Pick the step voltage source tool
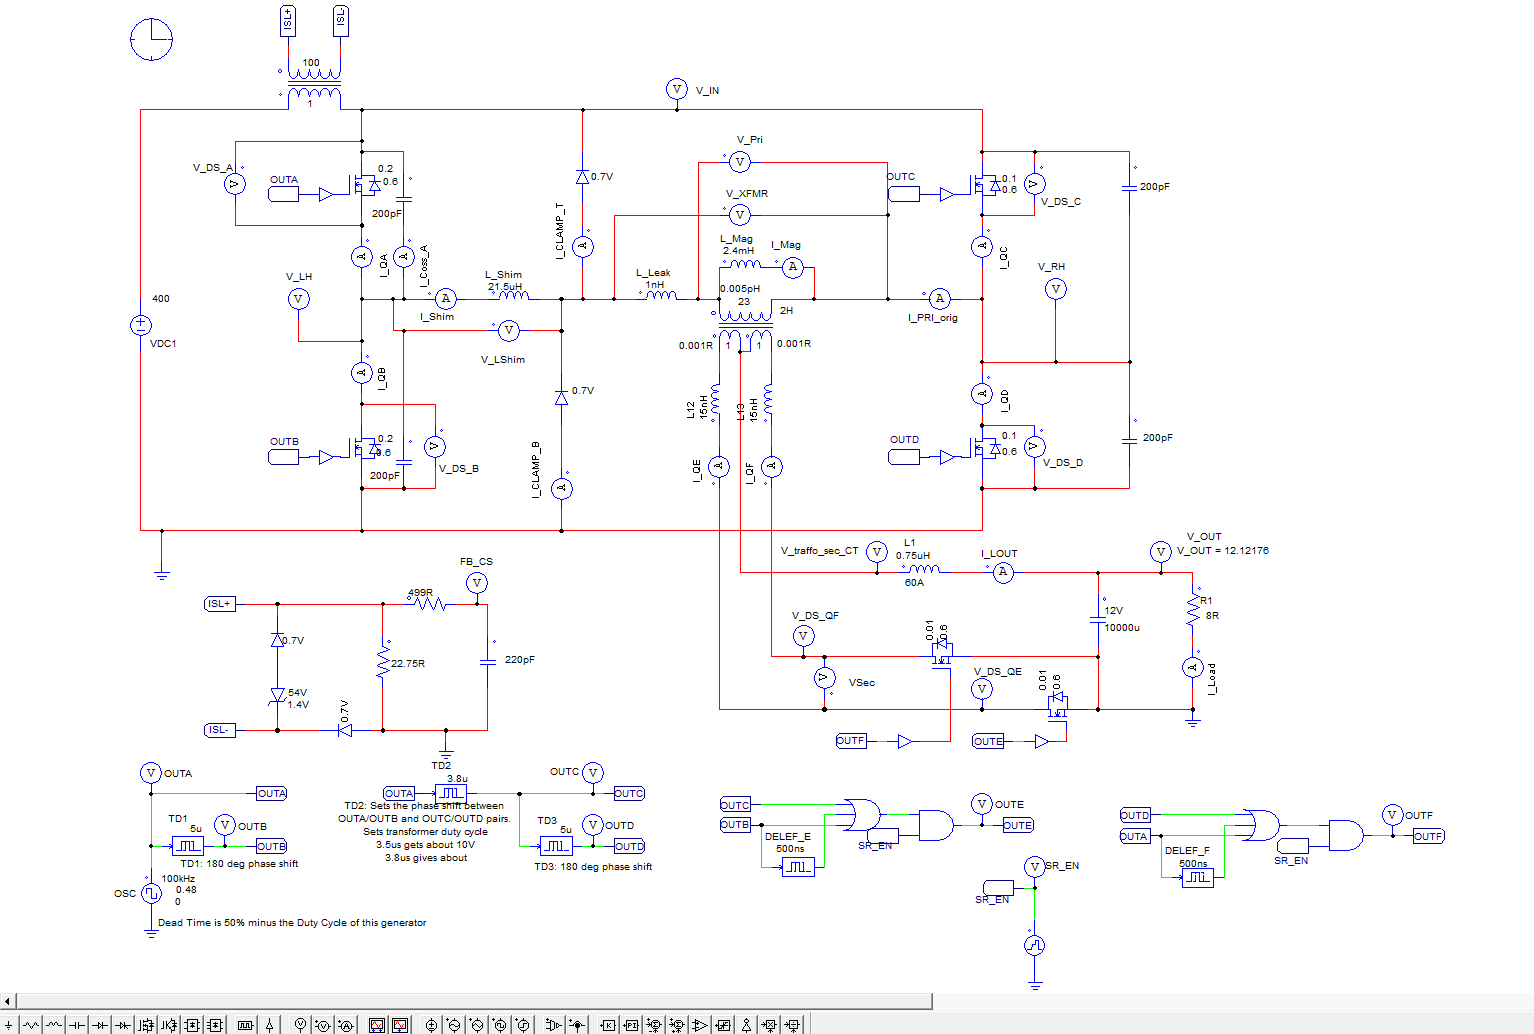Viewport: 1534px width, 1034px height. coord(523,1024)
